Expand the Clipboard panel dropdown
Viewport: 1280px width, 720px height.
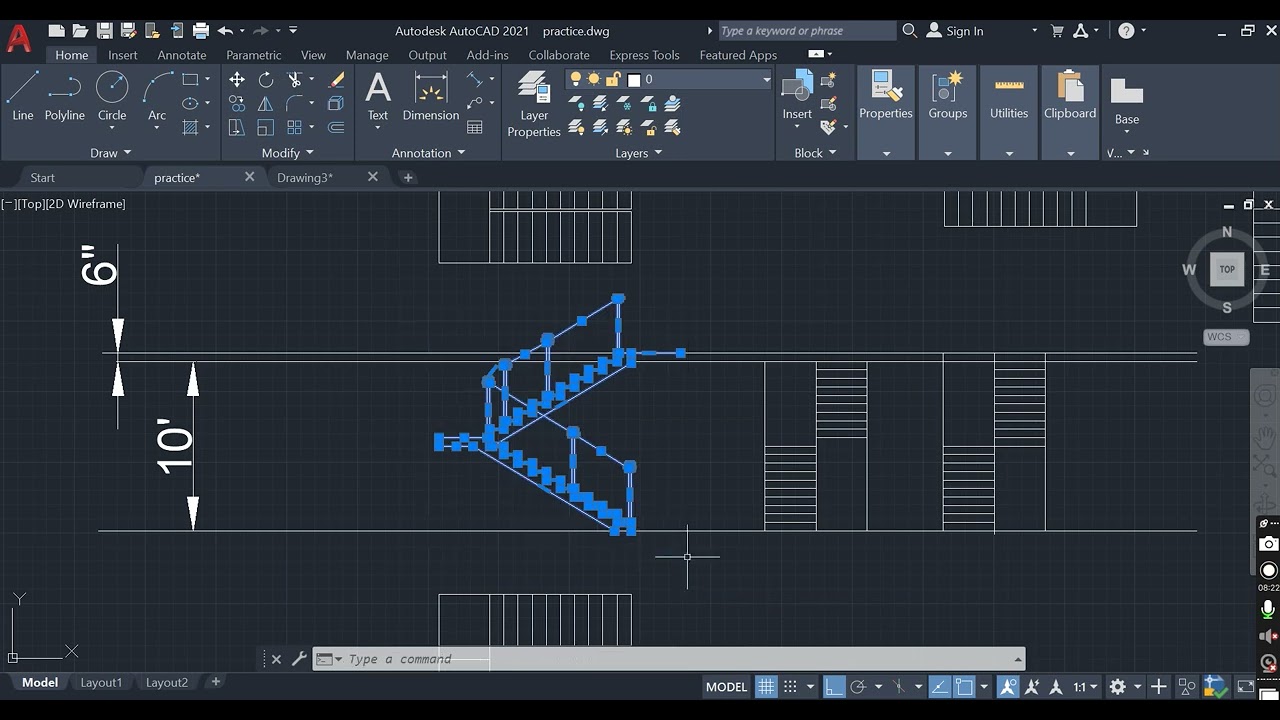[x=1070, y=153]
